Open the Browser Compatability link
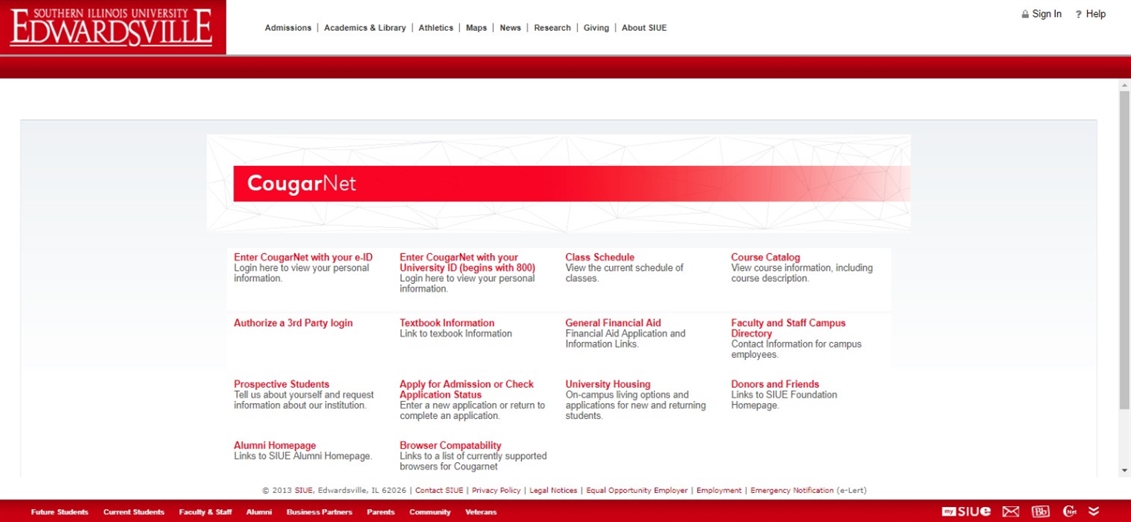 [450, 445]
